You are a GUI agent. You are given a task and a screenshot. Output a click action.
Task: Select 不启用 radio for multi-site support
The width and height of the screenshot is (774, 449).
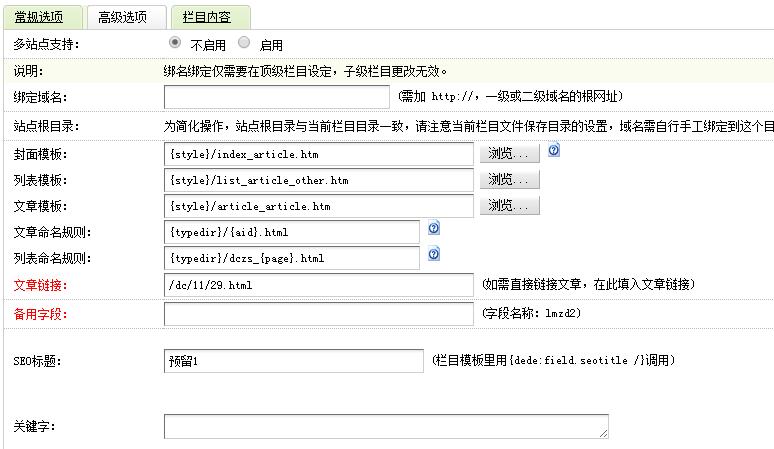coord(174,42)
